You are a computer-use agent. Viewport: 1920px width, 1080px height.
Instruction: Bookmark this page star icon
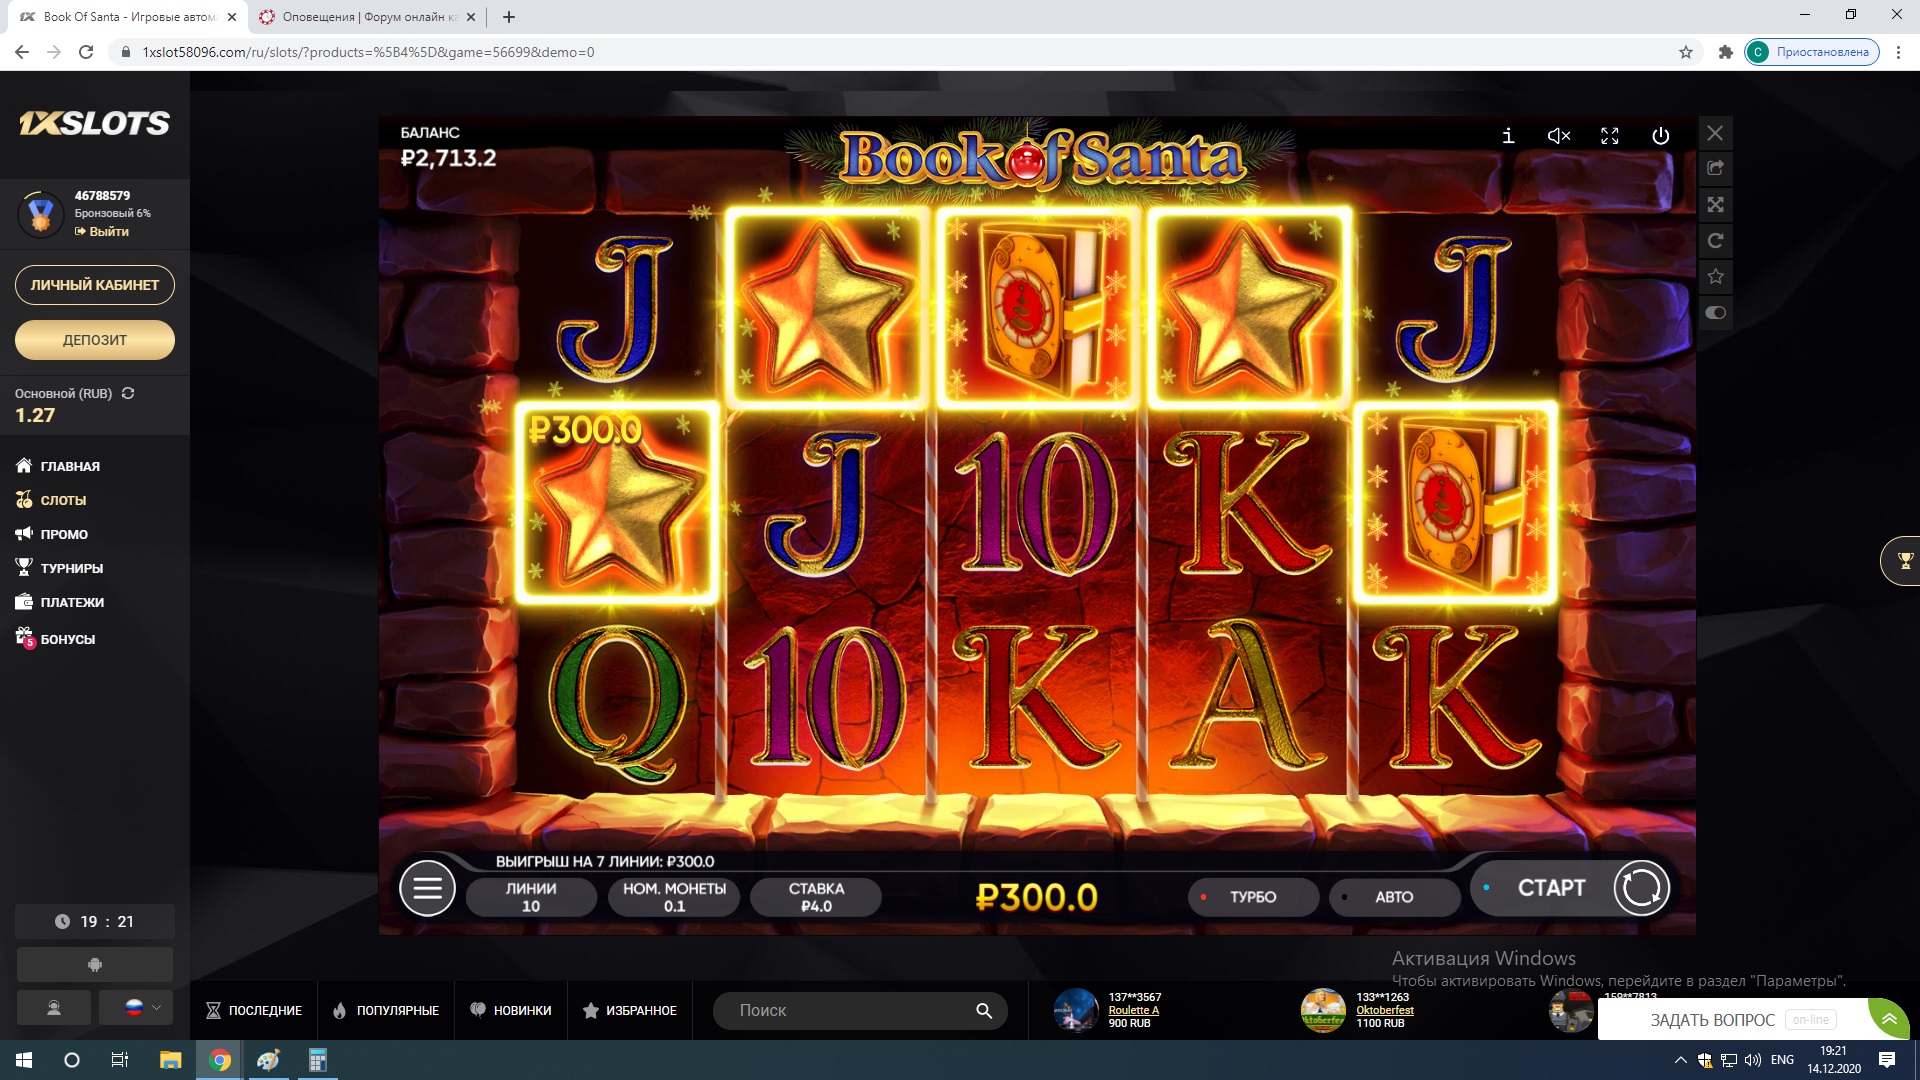coord(1686,52)
